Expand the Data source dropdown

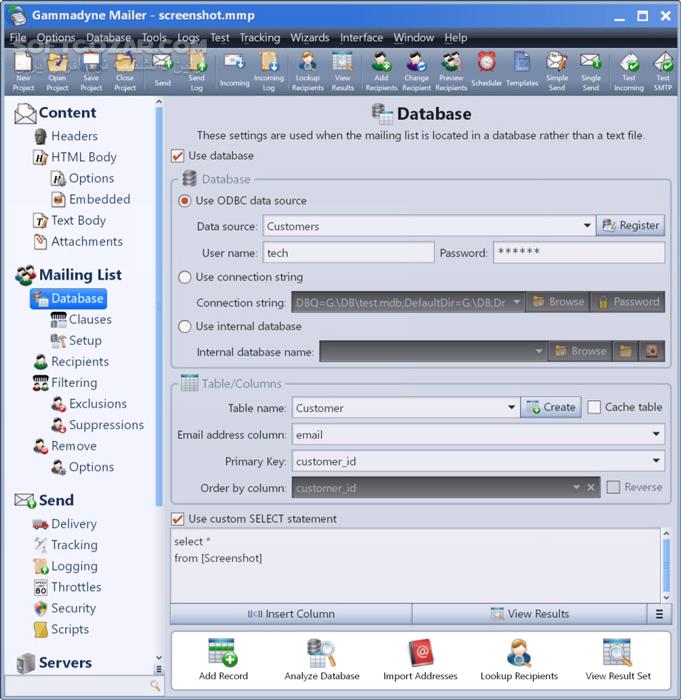[587, 225]
